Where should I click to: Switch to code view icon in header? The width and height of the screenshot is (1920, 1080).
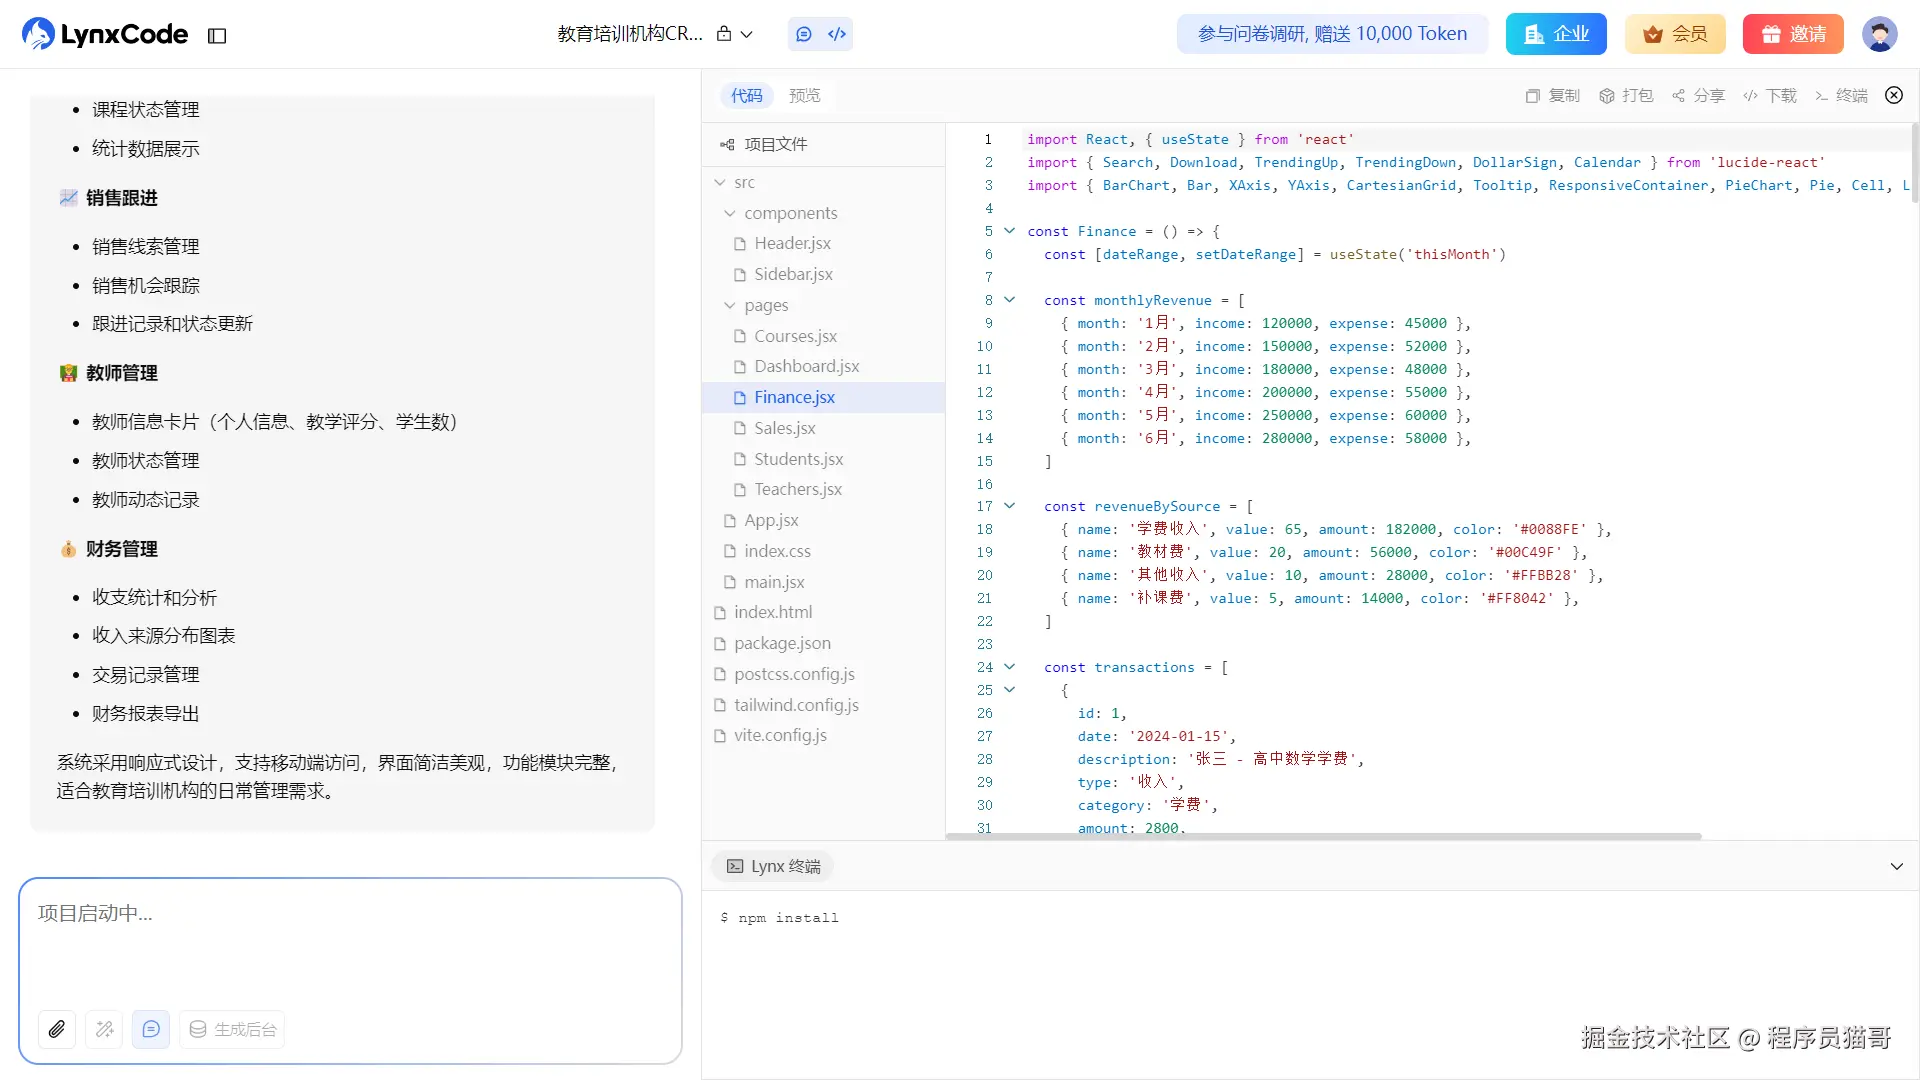pyautogui.click(x=837, y=34)
